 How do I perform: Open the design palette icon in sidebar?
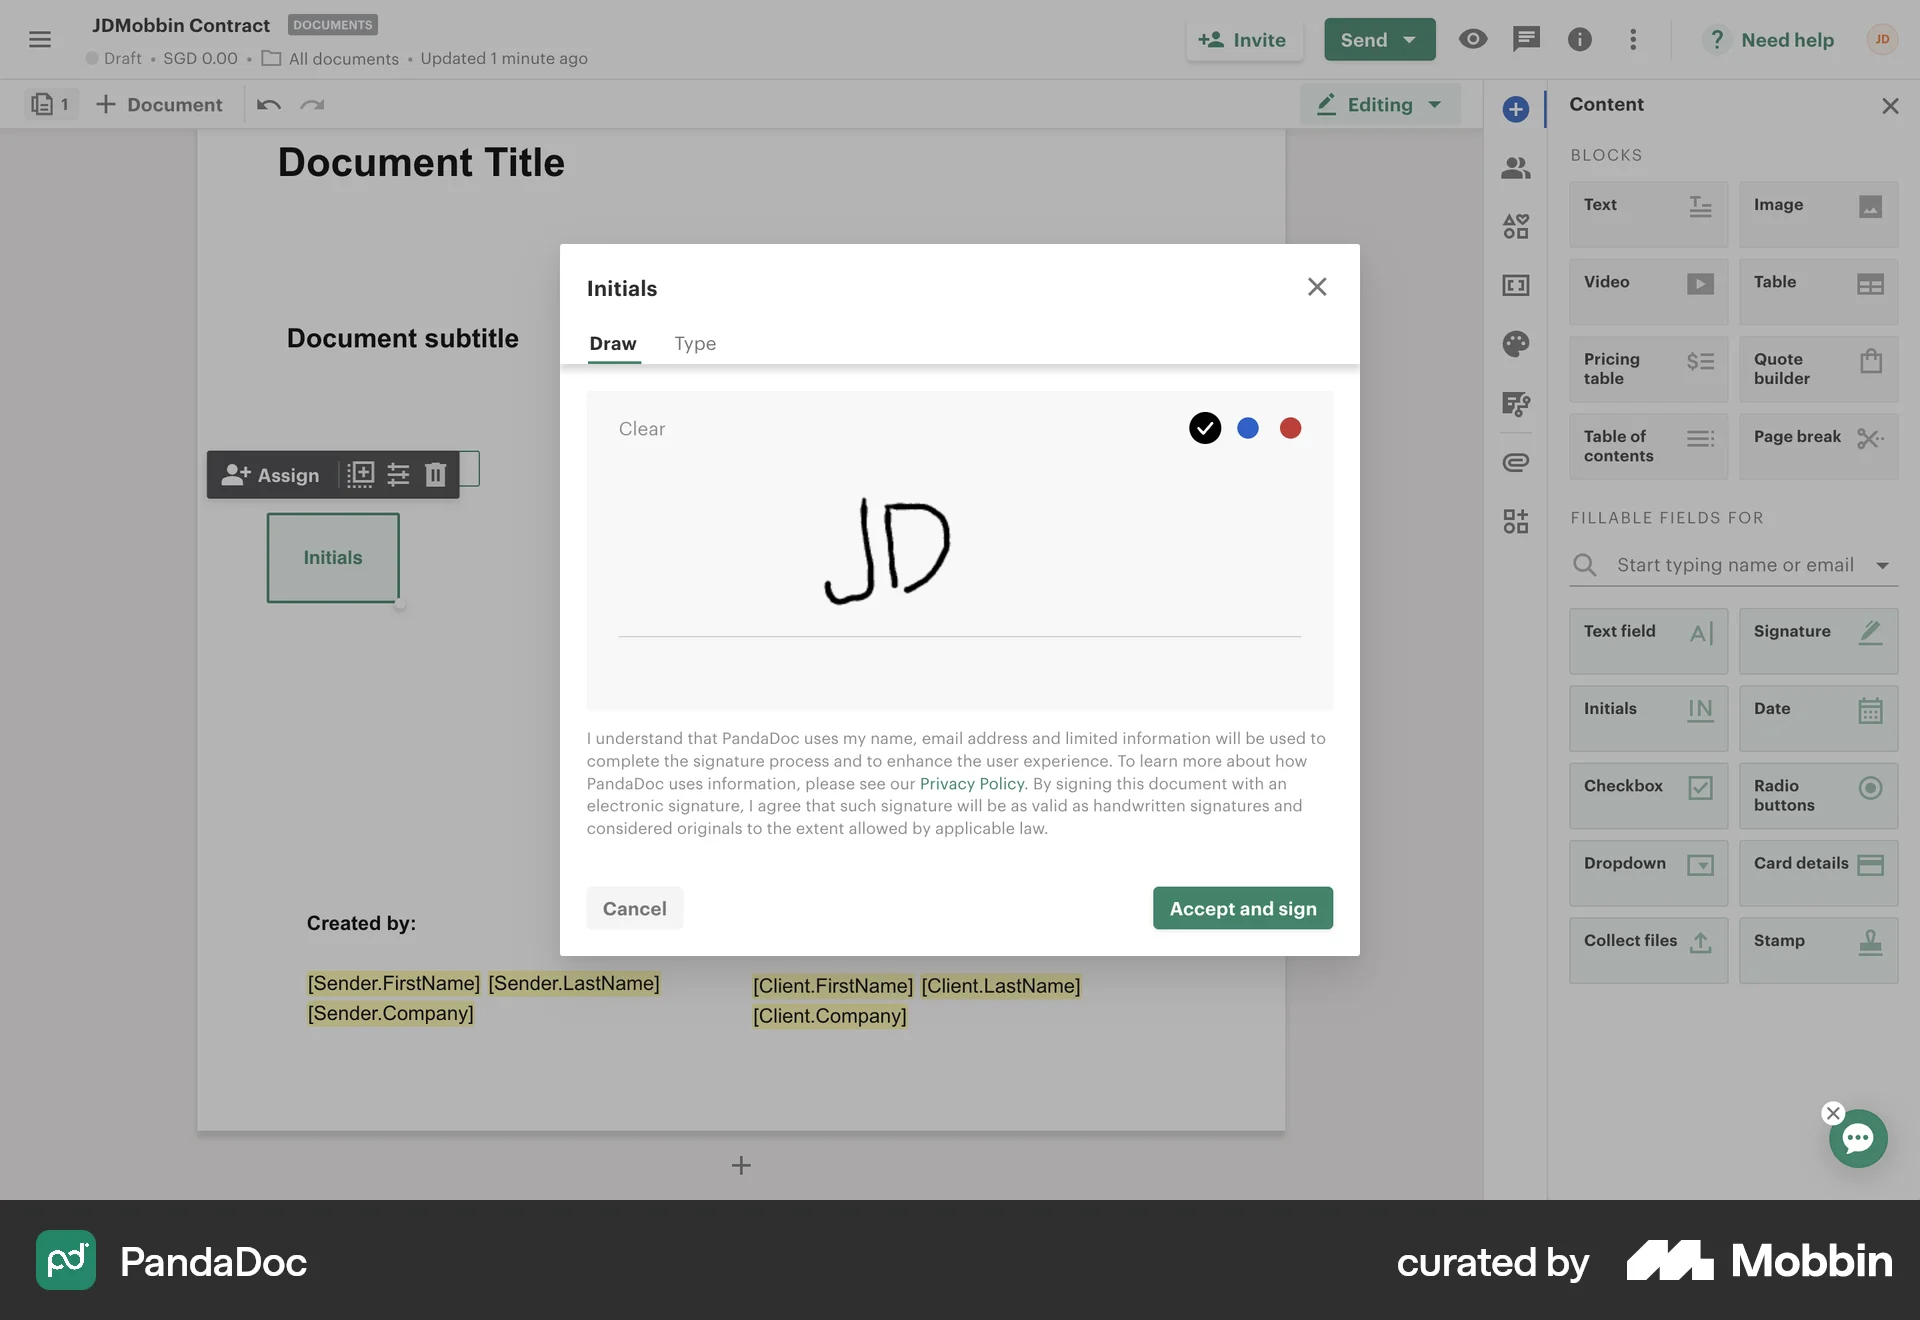tap(1515, 344)
